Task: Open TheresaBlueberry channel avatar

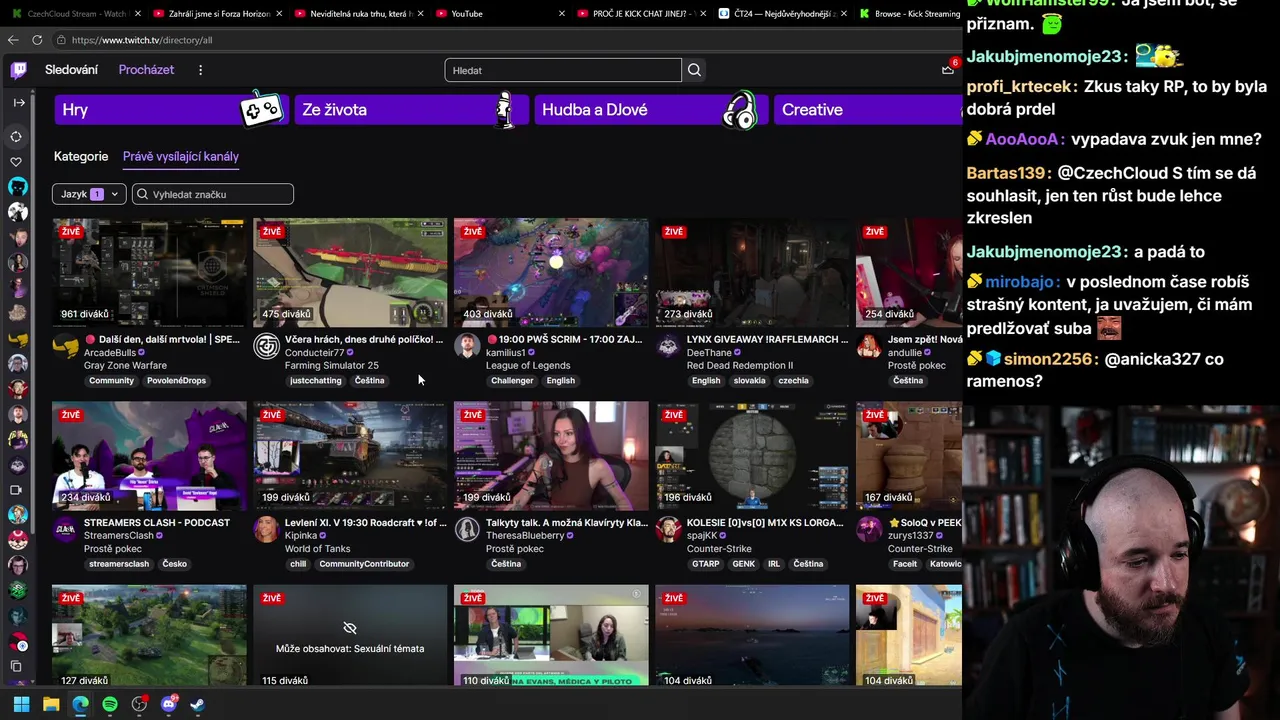Action: pos(467,530)
